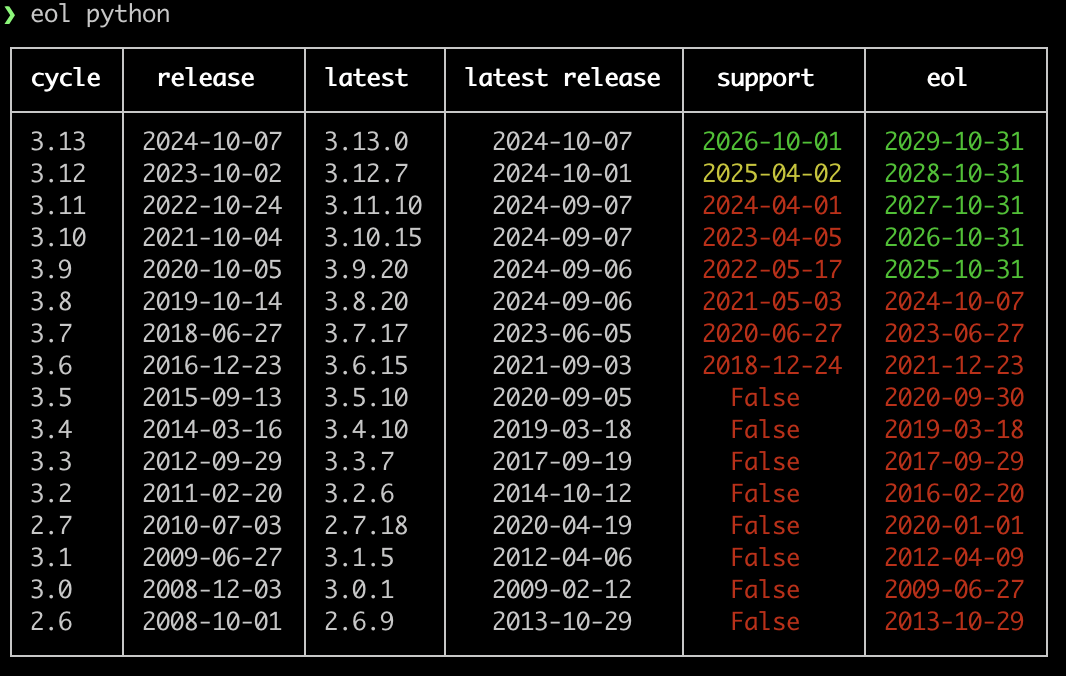Image resolution: width=1066 pixels, height=676 pixels.
Task: Select cycle 3.13 in the first row
Action: pos(58,141)
